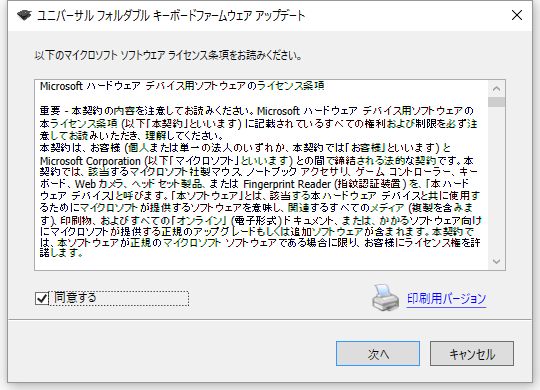Click the printer icon
Viewport: 540px width, 390px height.
tap(386, 298)
